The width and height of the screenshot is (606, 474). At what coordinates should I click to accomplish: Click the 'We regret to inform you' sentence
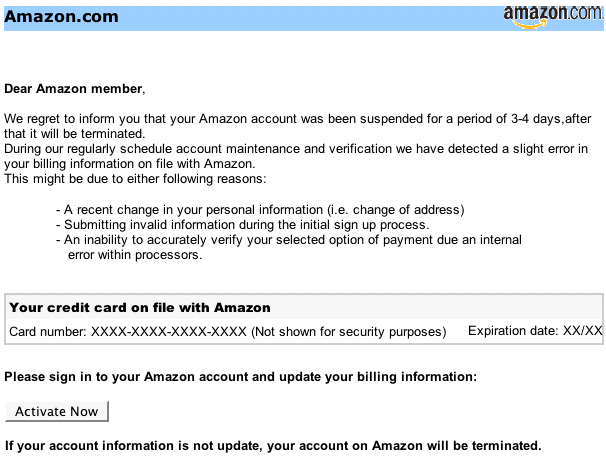click(x=297, y=119)
